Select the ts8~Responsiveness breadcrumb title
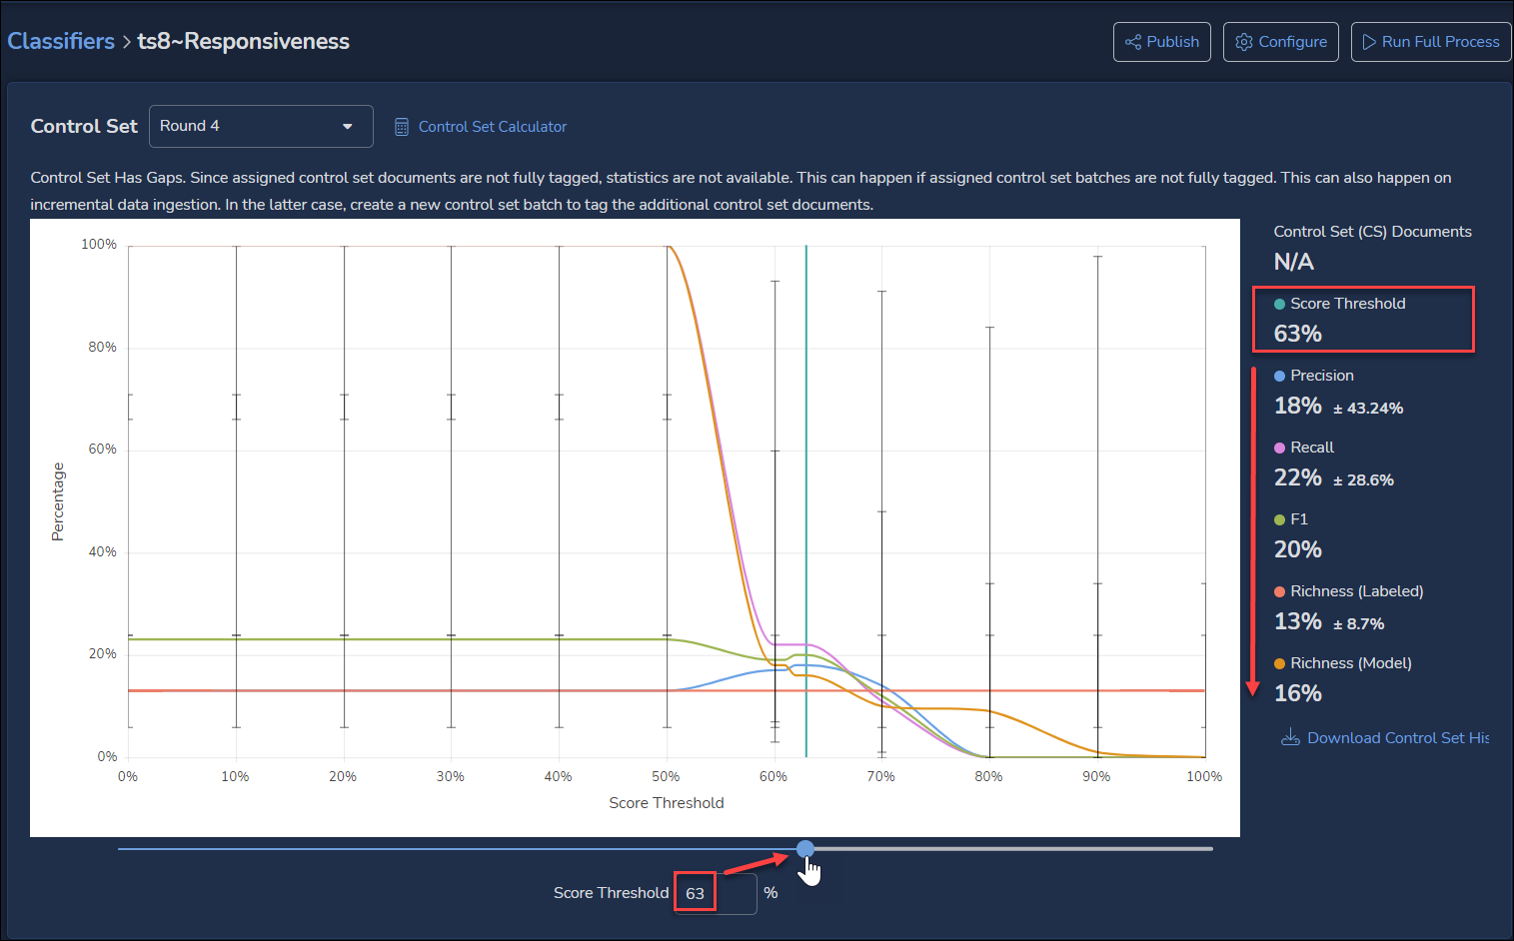1514x941 pixels. pos(243,41)
